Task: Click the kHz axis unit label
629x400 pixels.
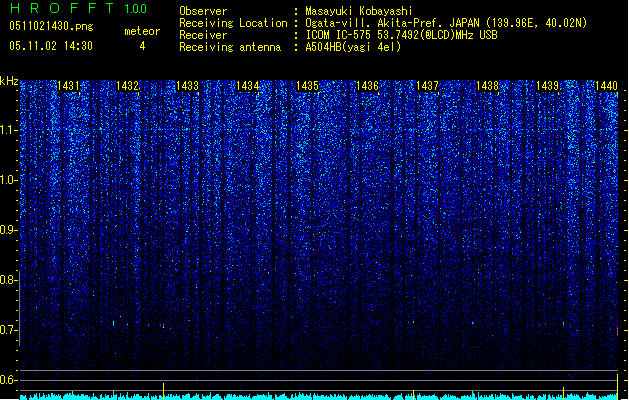Action: coord(9,81)
